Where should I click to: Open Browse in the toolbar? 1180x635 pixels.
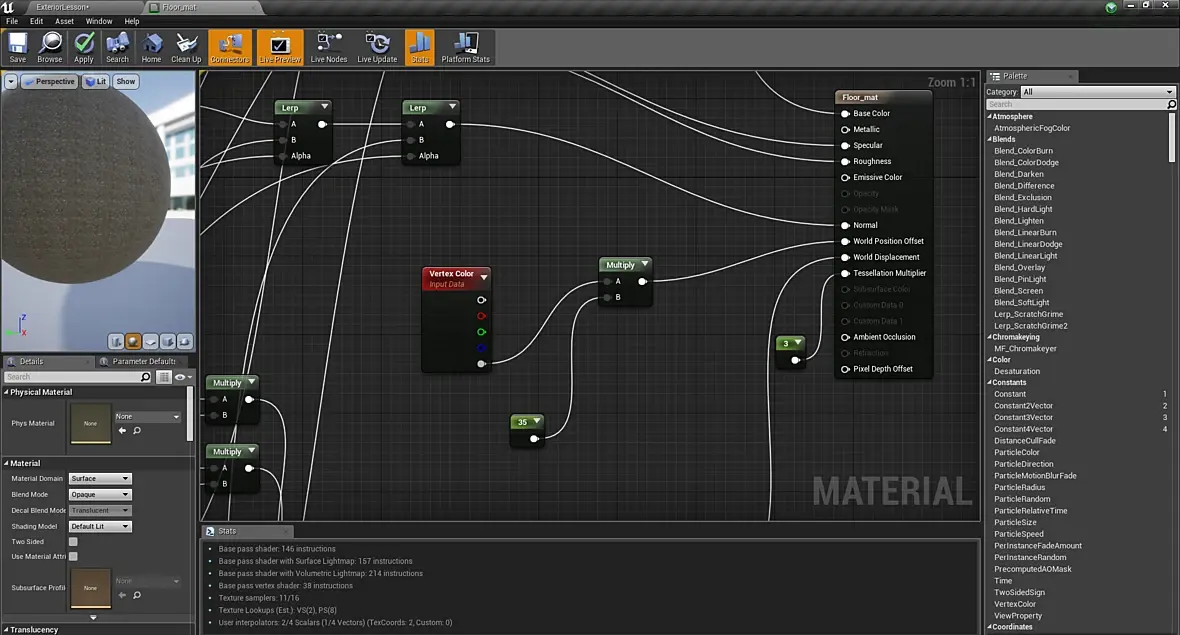coord(50,46)
